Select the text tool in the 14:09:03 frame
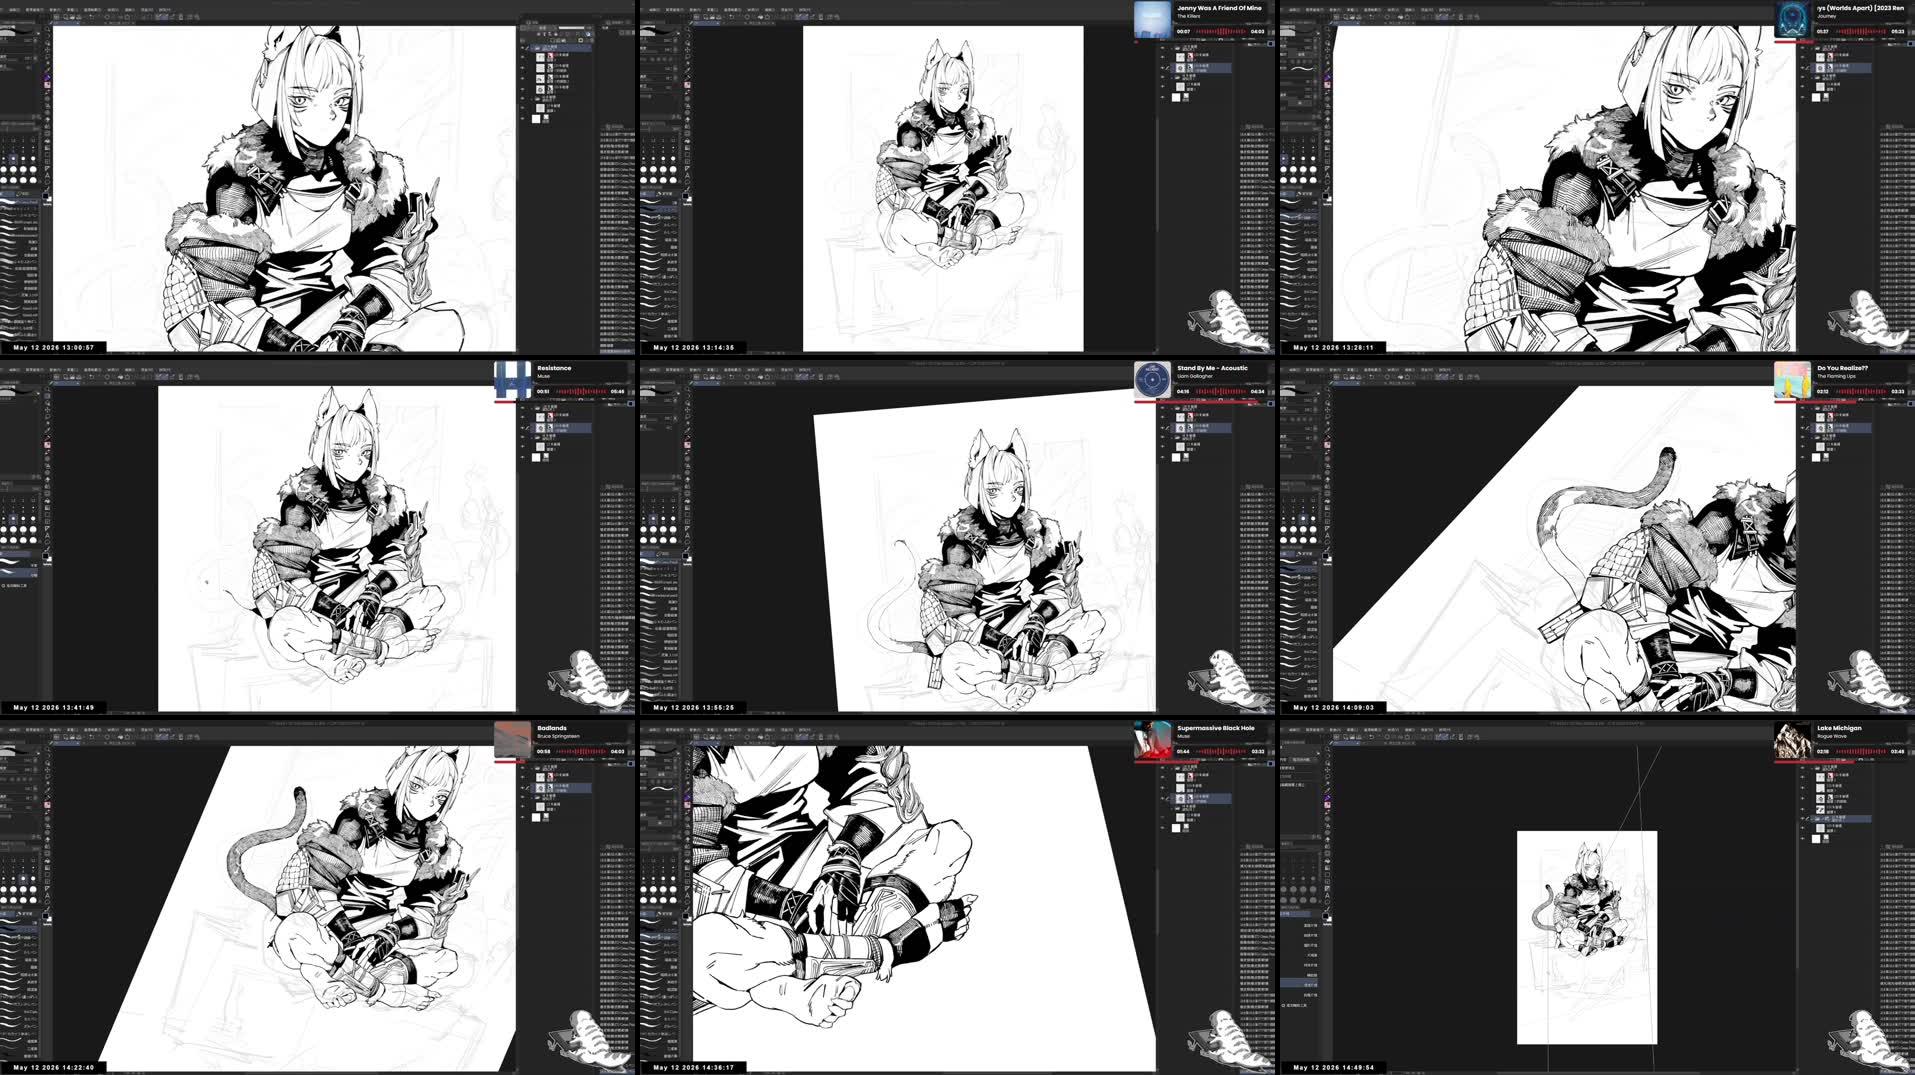Image resolution: width=1915 pixels, height=1075 pixels. [1327, 535]
